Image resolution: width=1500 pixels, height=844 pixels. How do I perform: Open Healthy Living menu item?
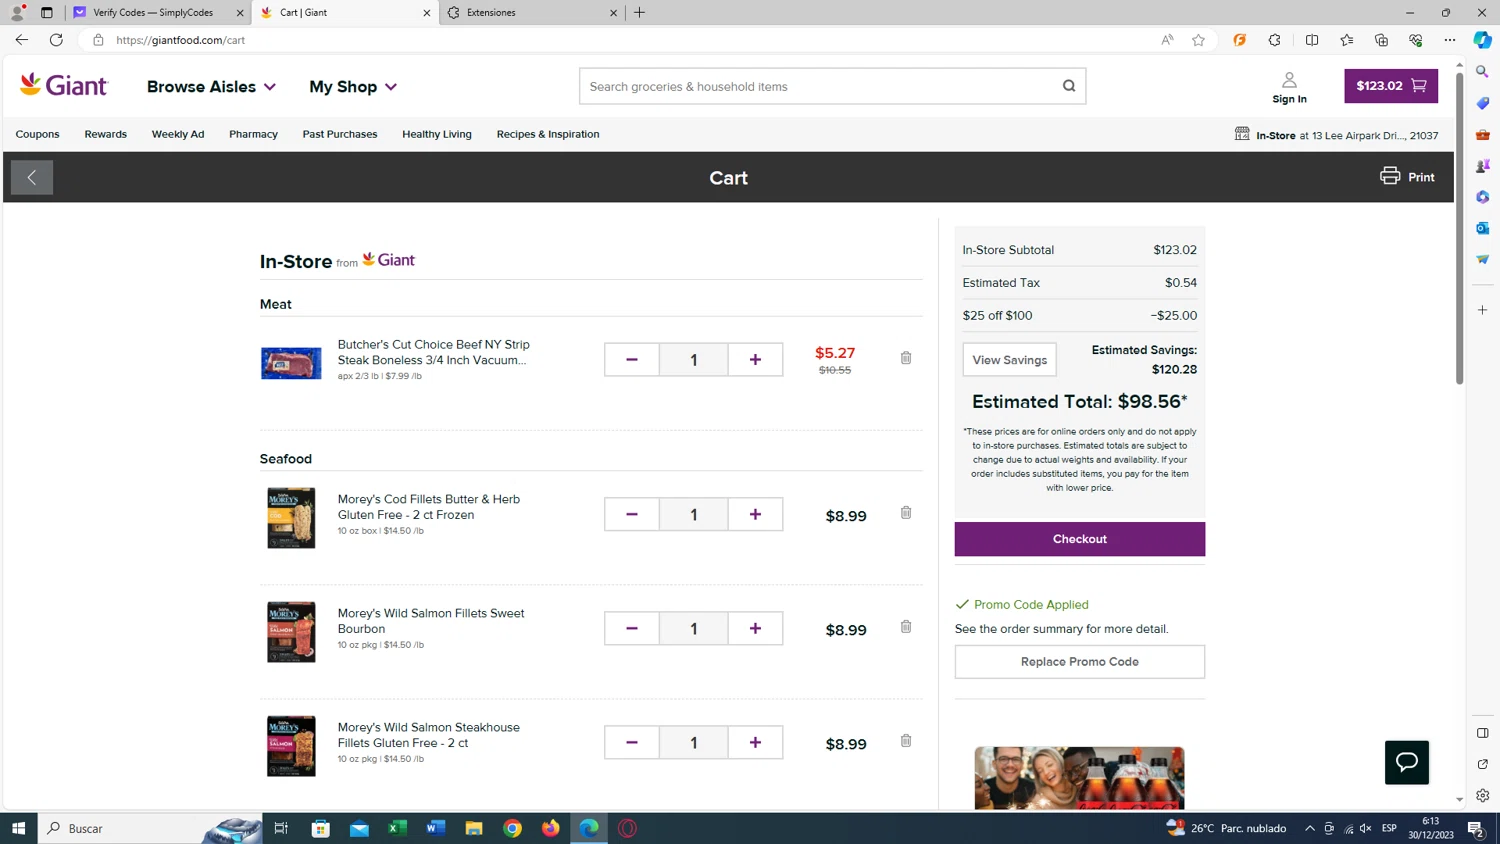coord(437,134)
